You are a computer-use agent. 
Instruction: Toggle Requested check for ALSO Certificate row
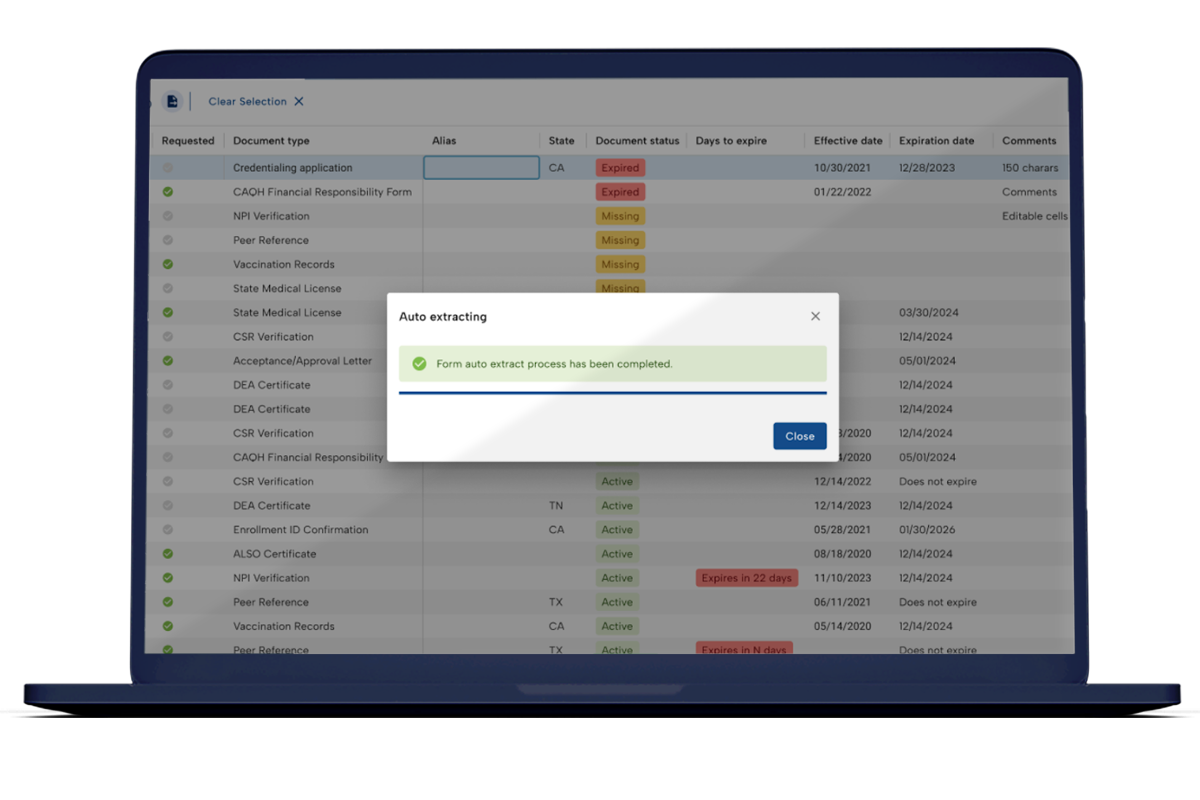click(x=168, y=554)
